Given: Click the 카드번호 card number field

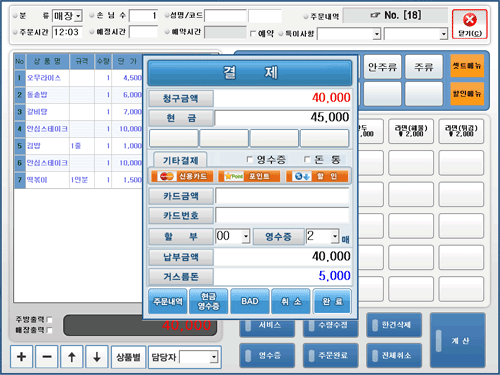Looking at the screenshot, I should coord(282,215).
